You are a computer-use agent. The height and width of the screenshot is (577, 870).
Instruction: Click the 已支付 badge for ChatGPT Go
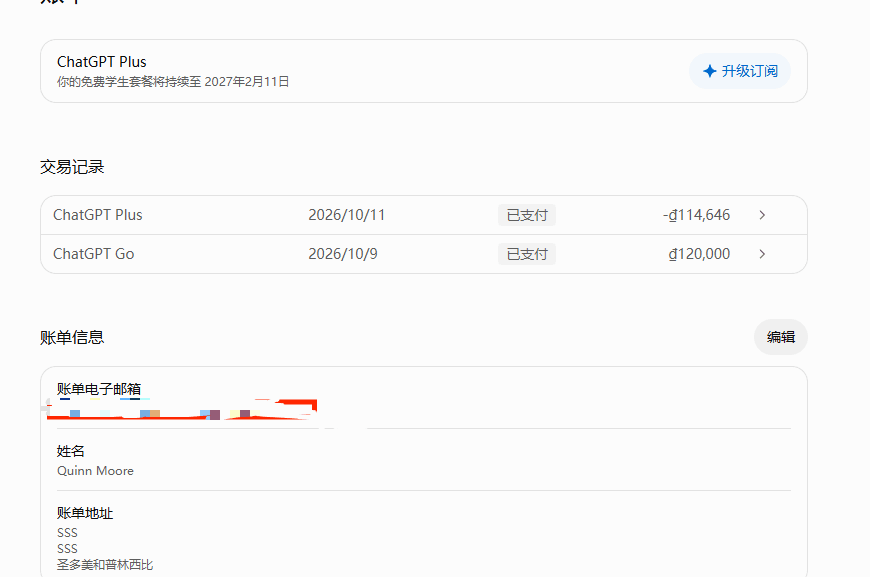tap(527, 254)
